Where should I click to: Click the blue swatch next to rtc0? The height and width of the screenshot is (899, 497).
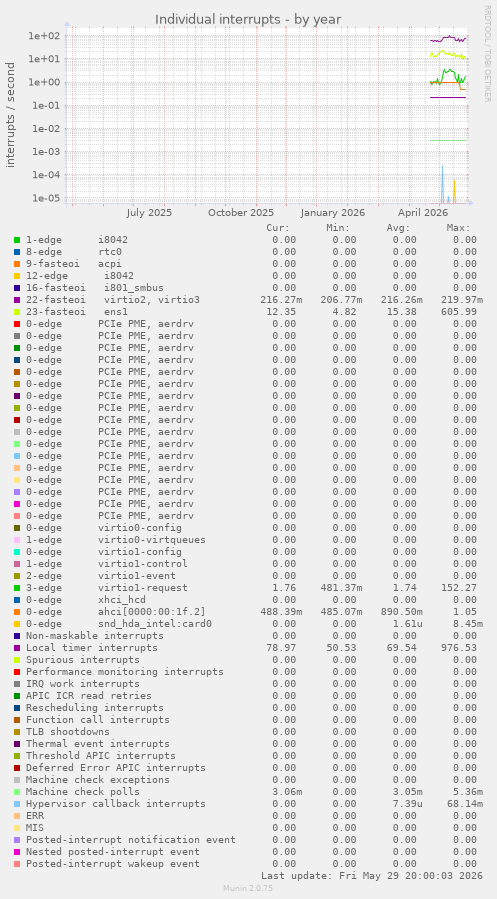coord(17,252)
